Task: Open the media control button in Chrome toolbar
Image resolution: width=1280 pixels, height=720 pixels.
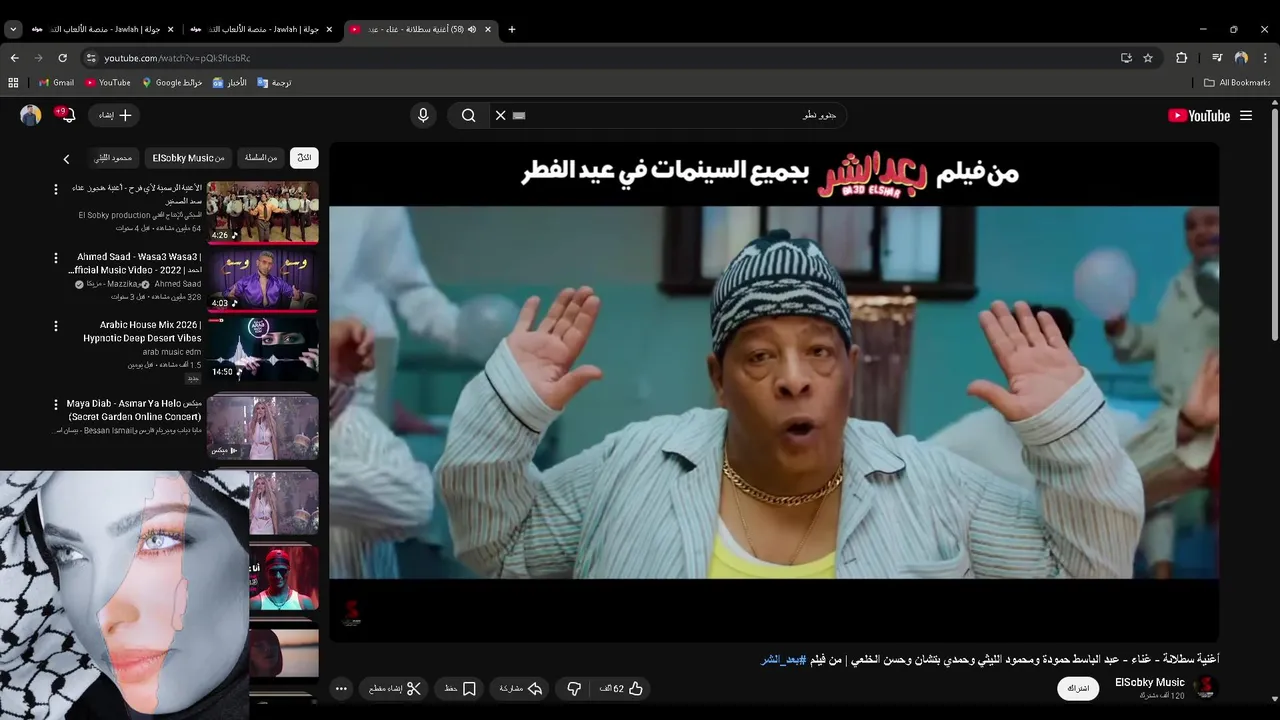Action: pyautogui.click(x=1217, y=58)
